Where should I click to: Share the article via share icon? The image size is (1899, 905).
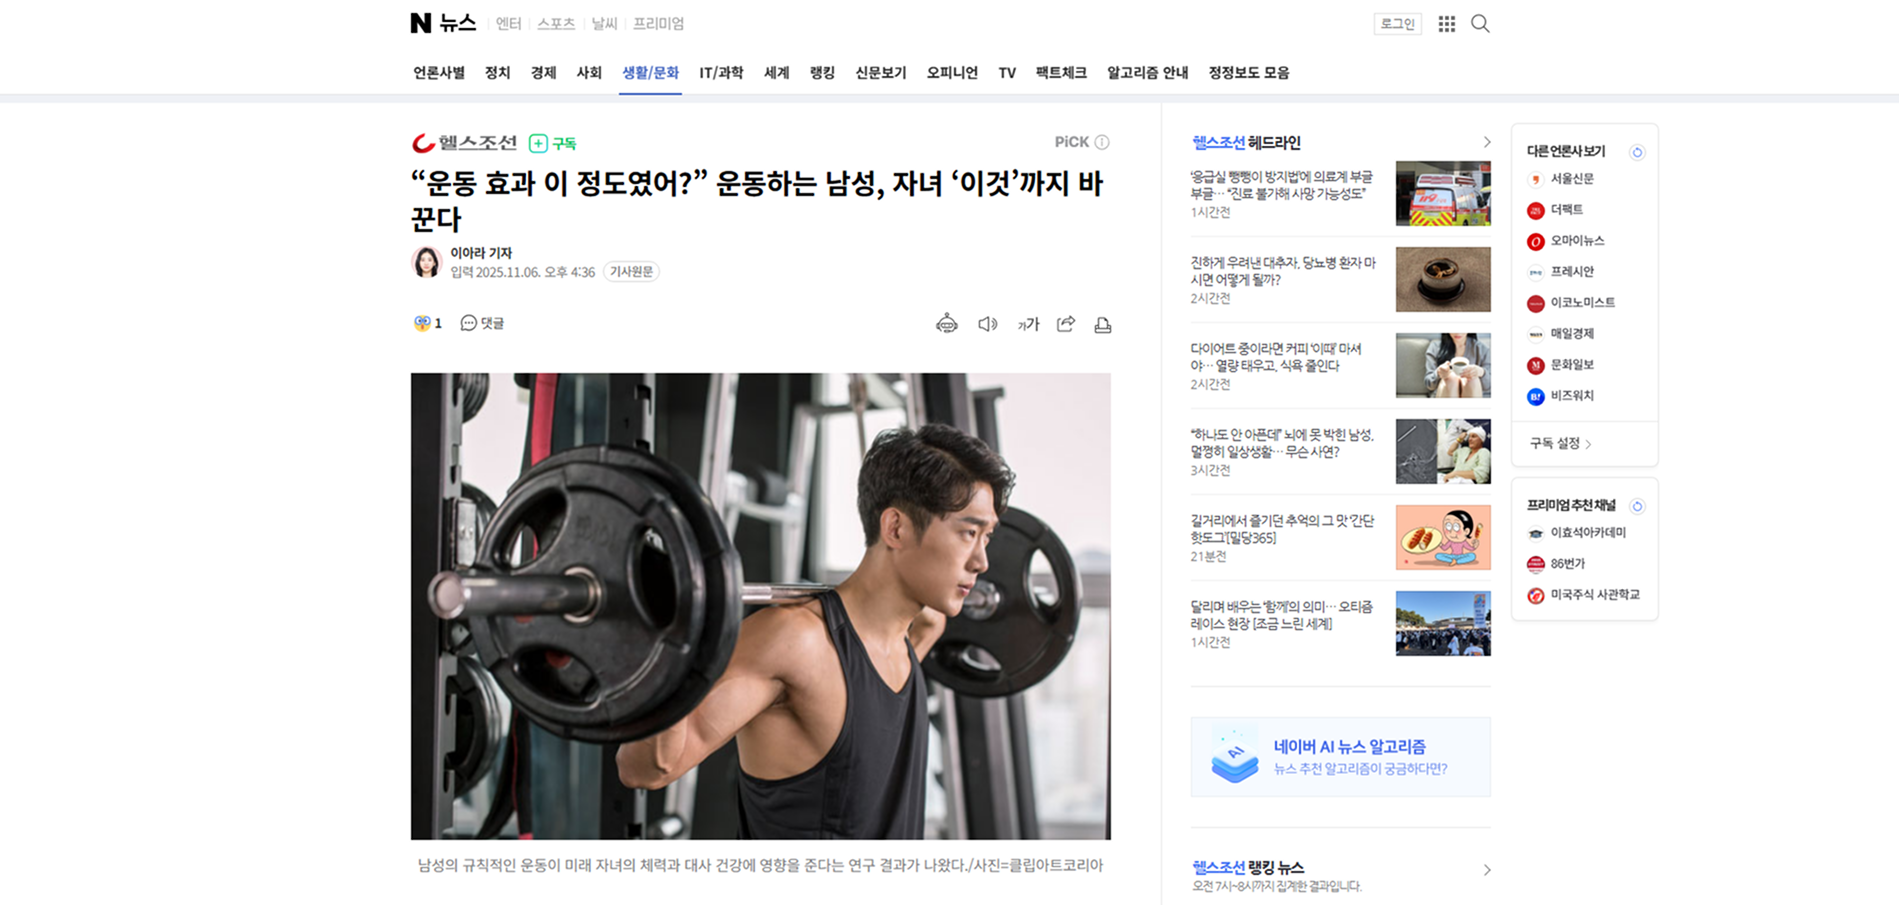(1066, 324)
